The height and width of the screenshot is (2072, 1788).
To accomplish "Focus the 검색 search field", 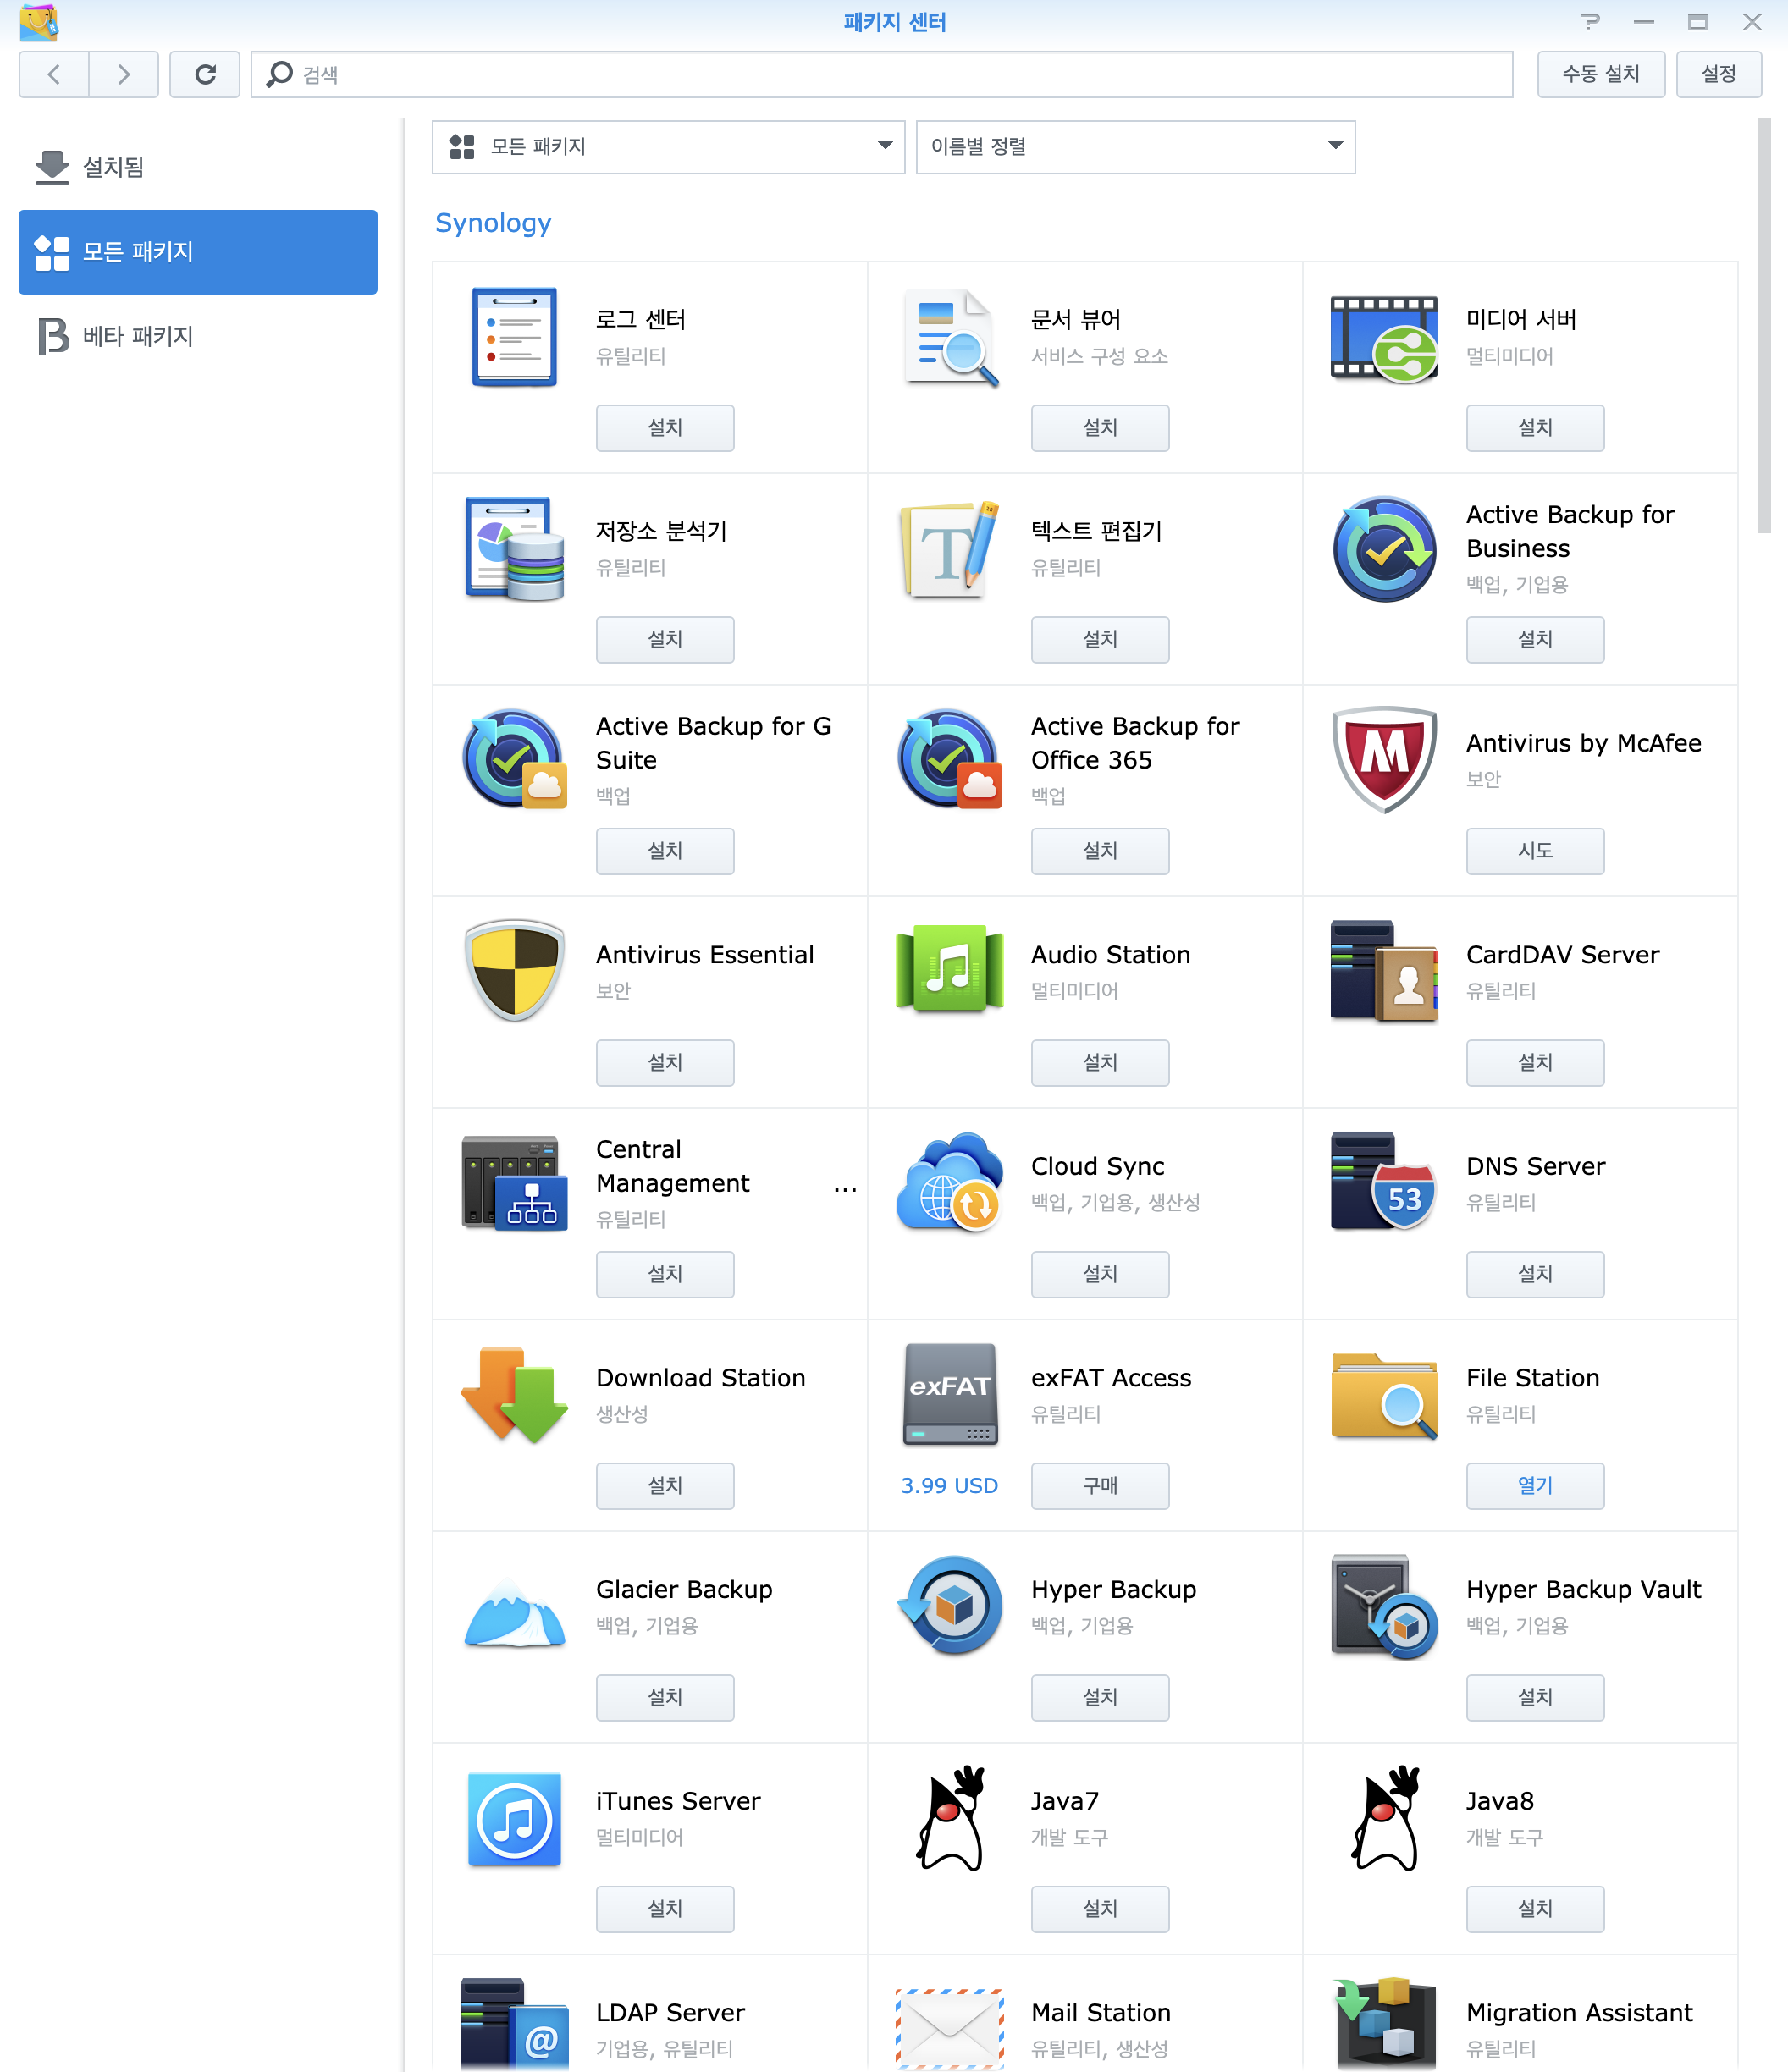I will [x=880, y=74].
